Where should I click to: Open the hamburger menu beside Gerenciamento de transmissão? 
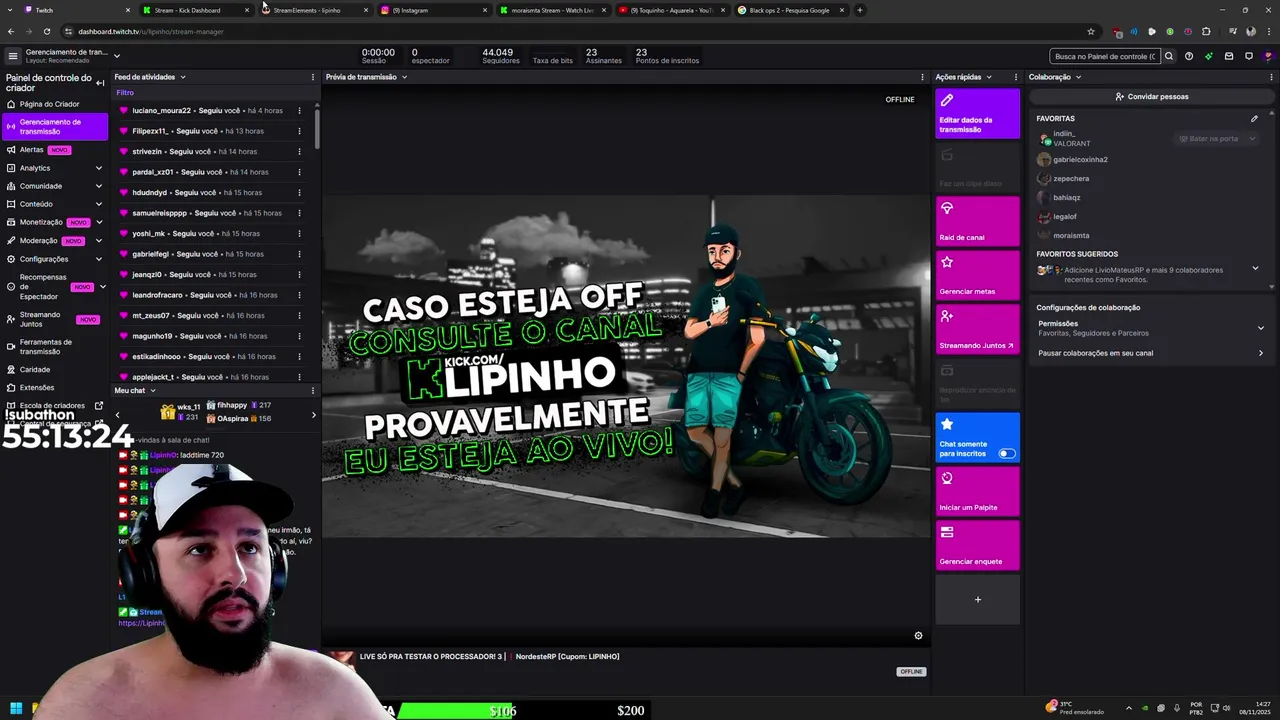click(x=13, y=56)
